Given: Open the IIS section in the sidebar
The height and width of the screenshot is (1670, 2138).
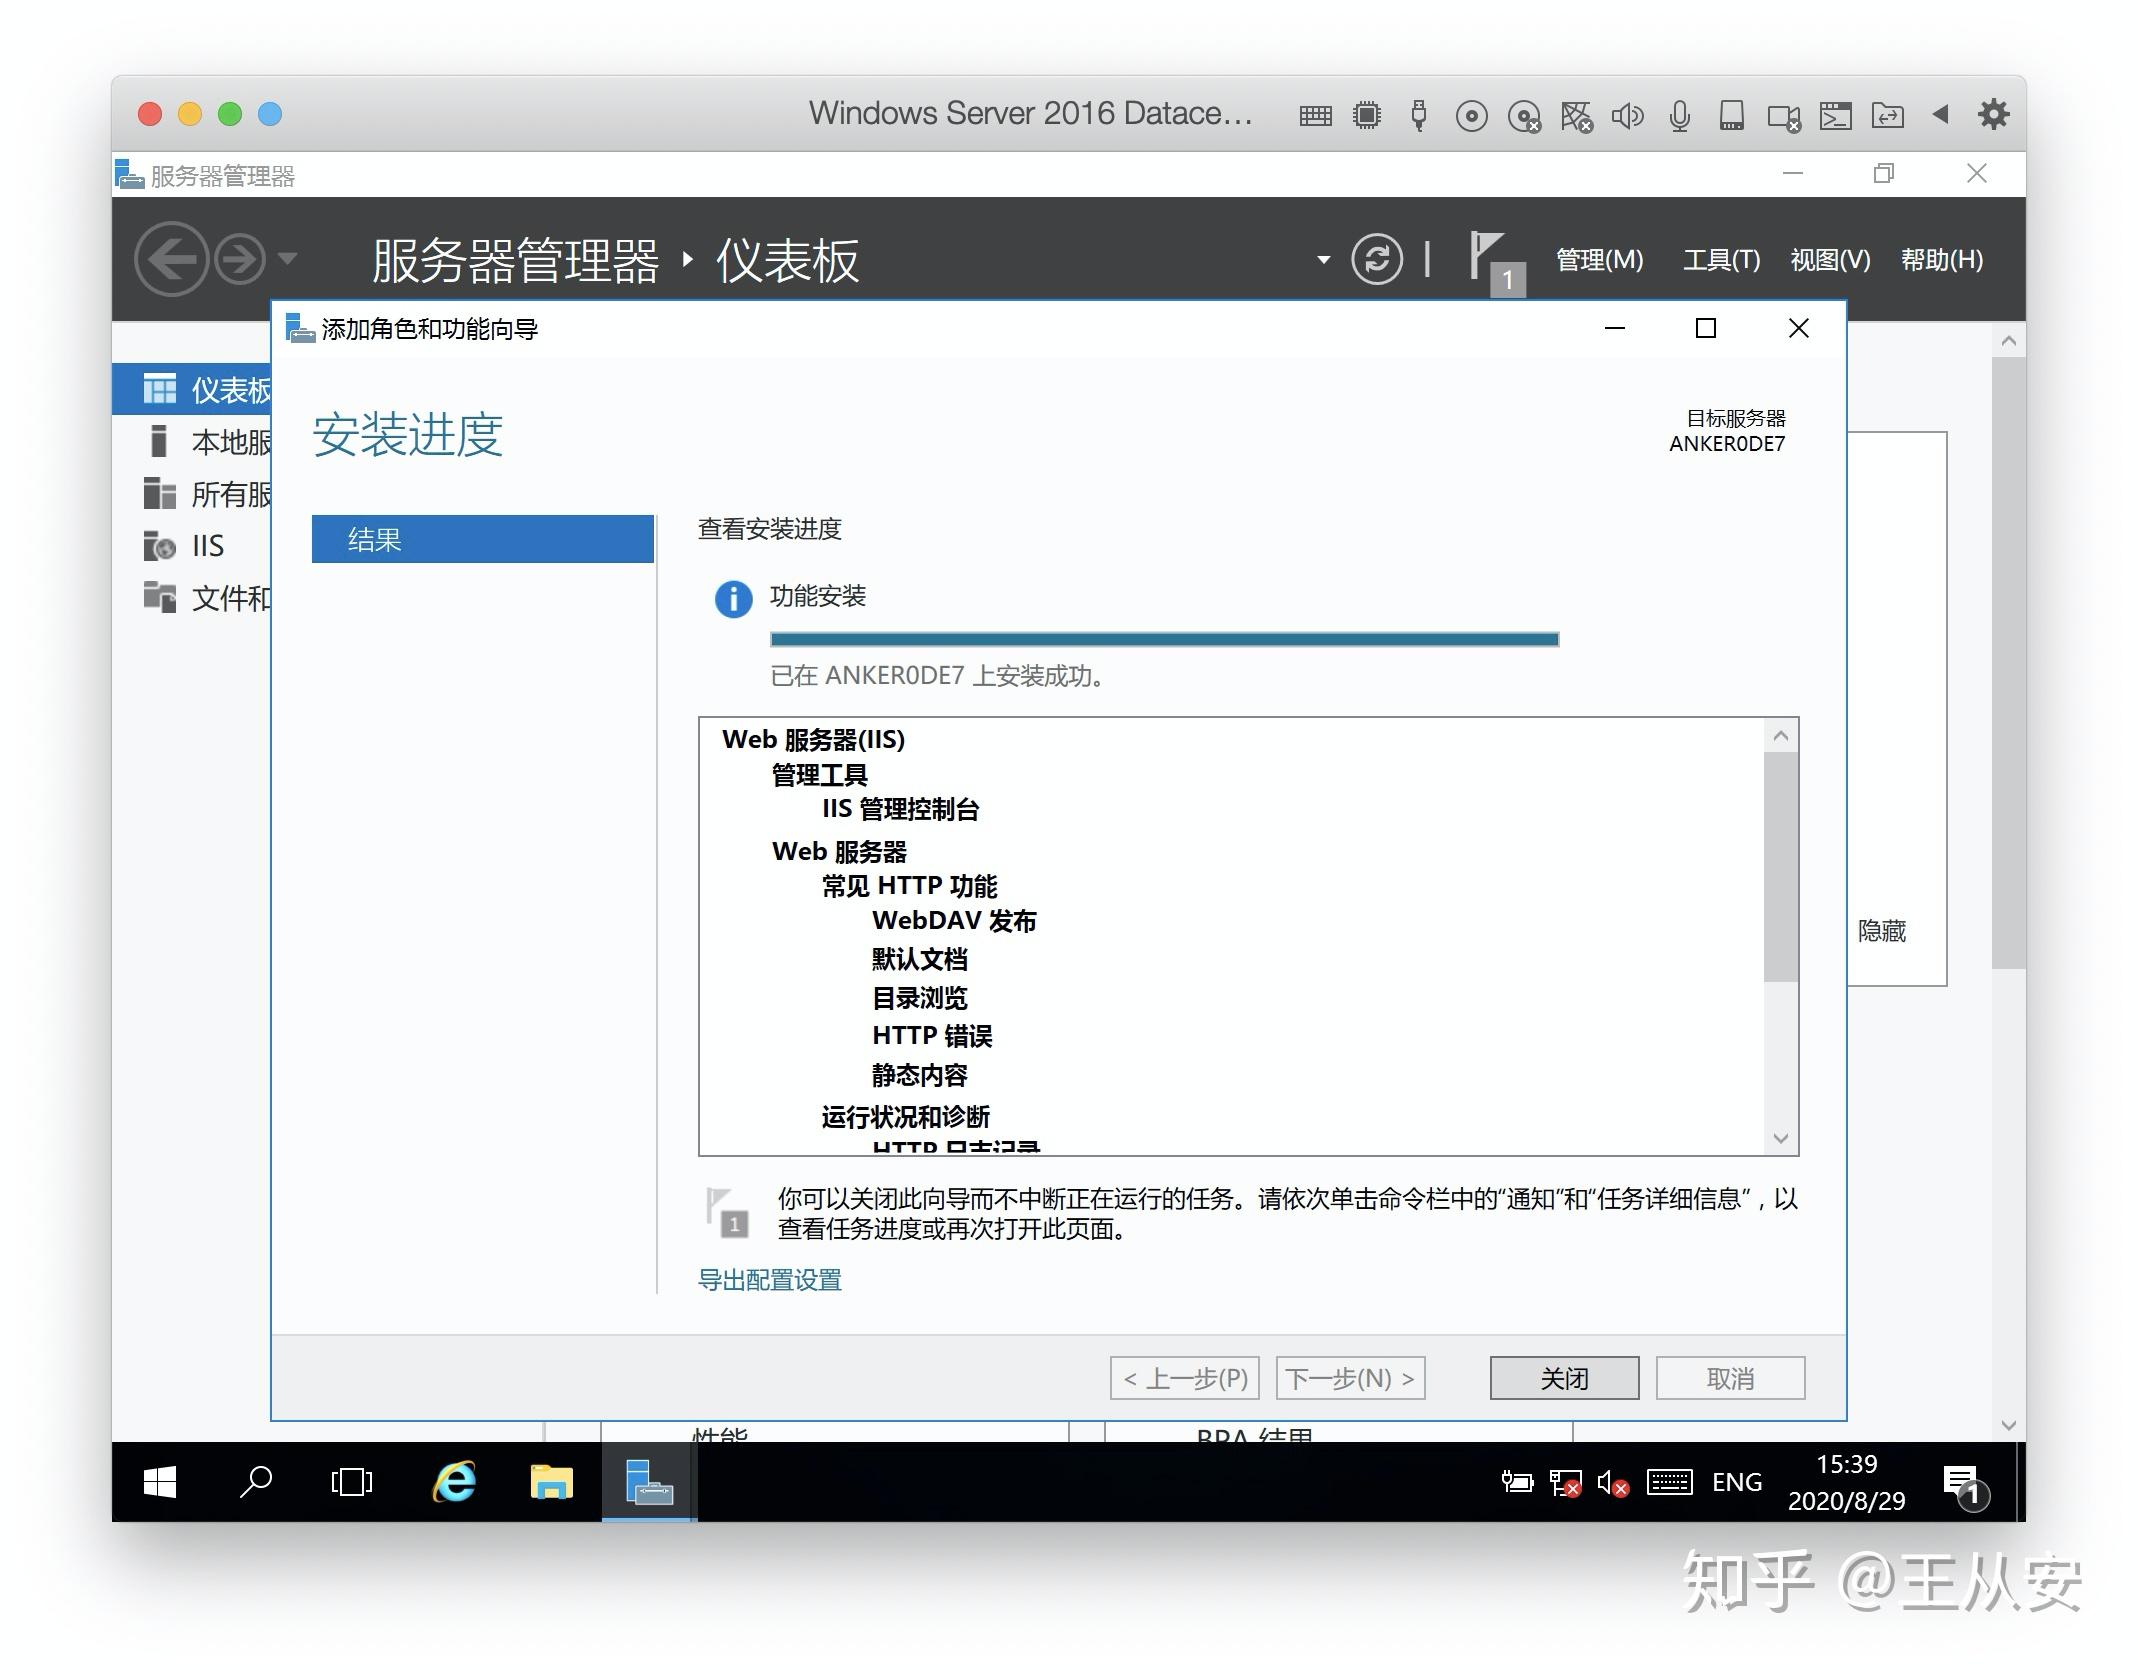Looking at the screenshot, I should click(207, 546).
